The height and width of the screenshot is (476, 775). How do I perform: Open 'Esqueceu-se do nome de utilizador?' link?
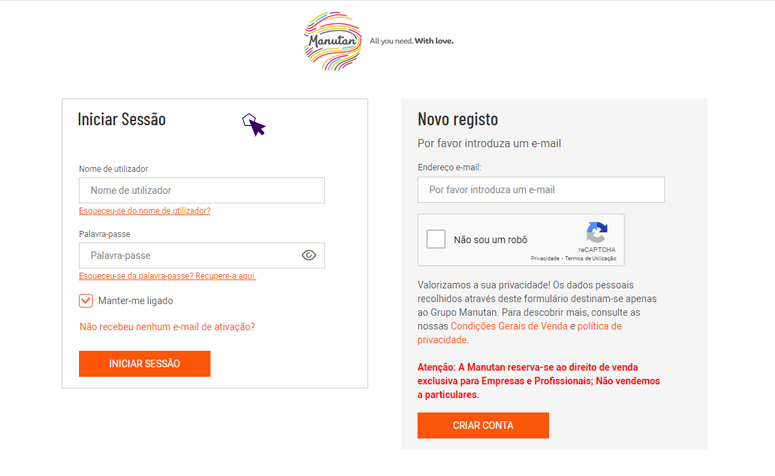point(145,211)
